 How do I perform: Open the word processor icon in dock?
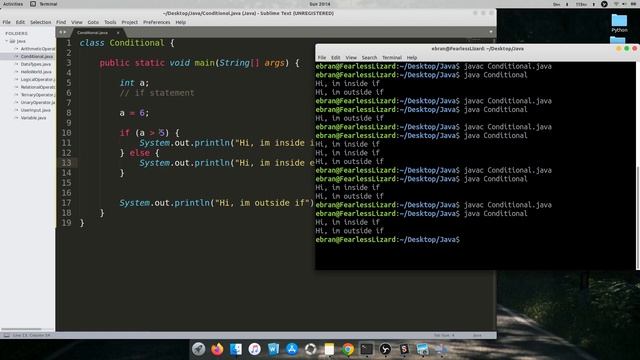(x=273, y=349)
